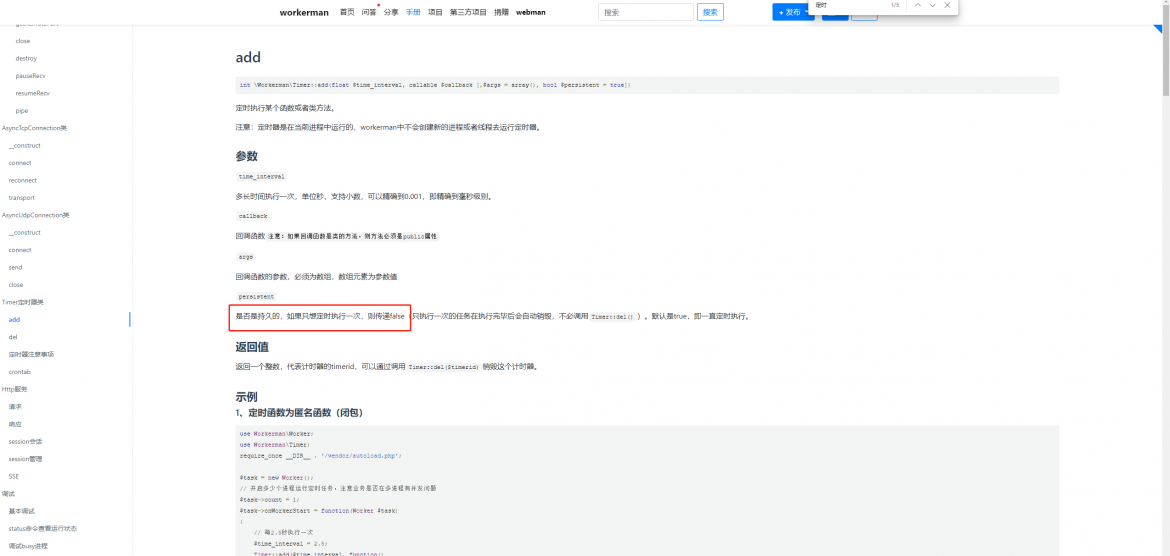Open the AsyncUdpConnection类 sidebar section

(x=35, y=215)
